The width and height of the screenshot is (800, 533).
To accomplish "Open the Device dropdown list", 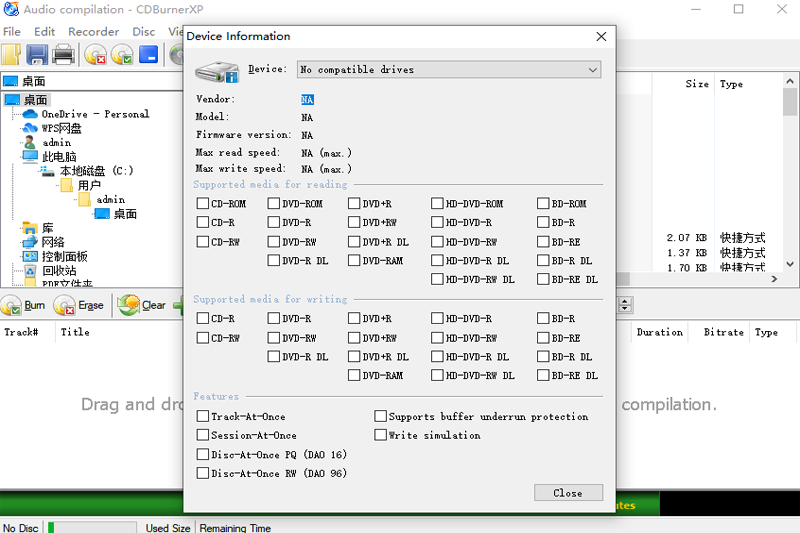I will click(449, 69).
